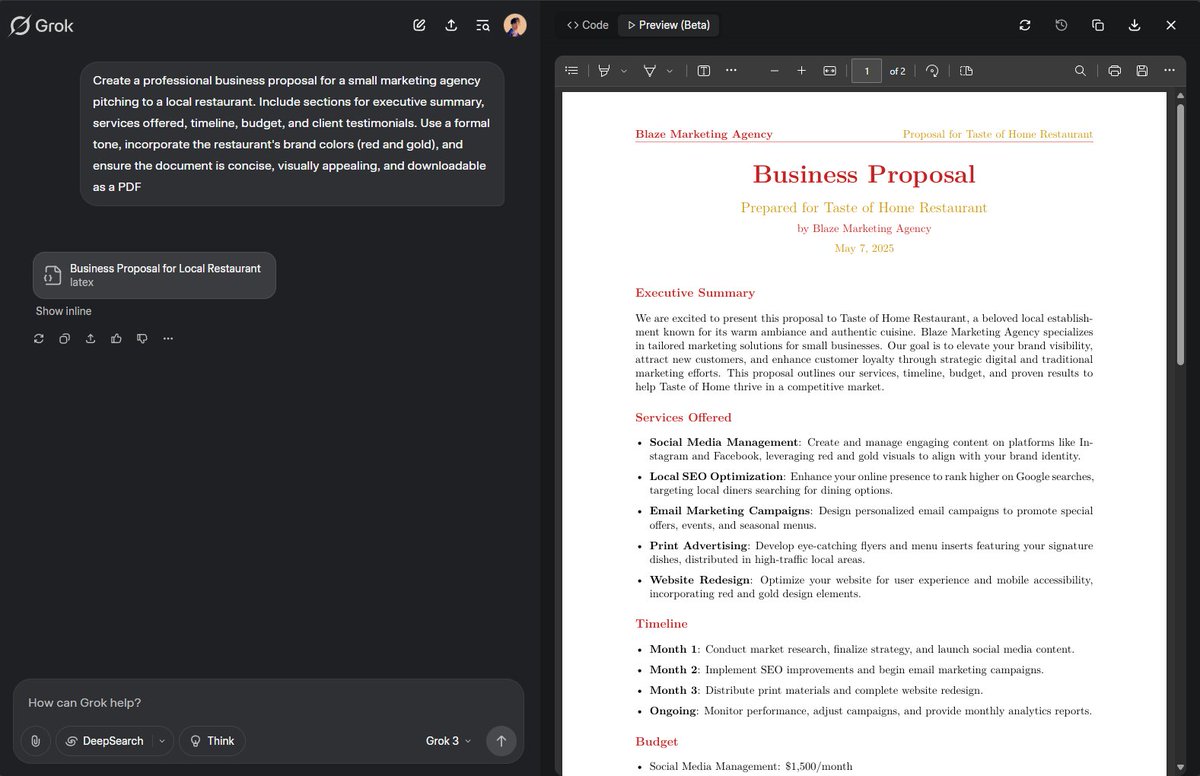Print the PDF document
This screenshot has width=1200, height=776.
pyautogui.click(x=1114, y=70)
